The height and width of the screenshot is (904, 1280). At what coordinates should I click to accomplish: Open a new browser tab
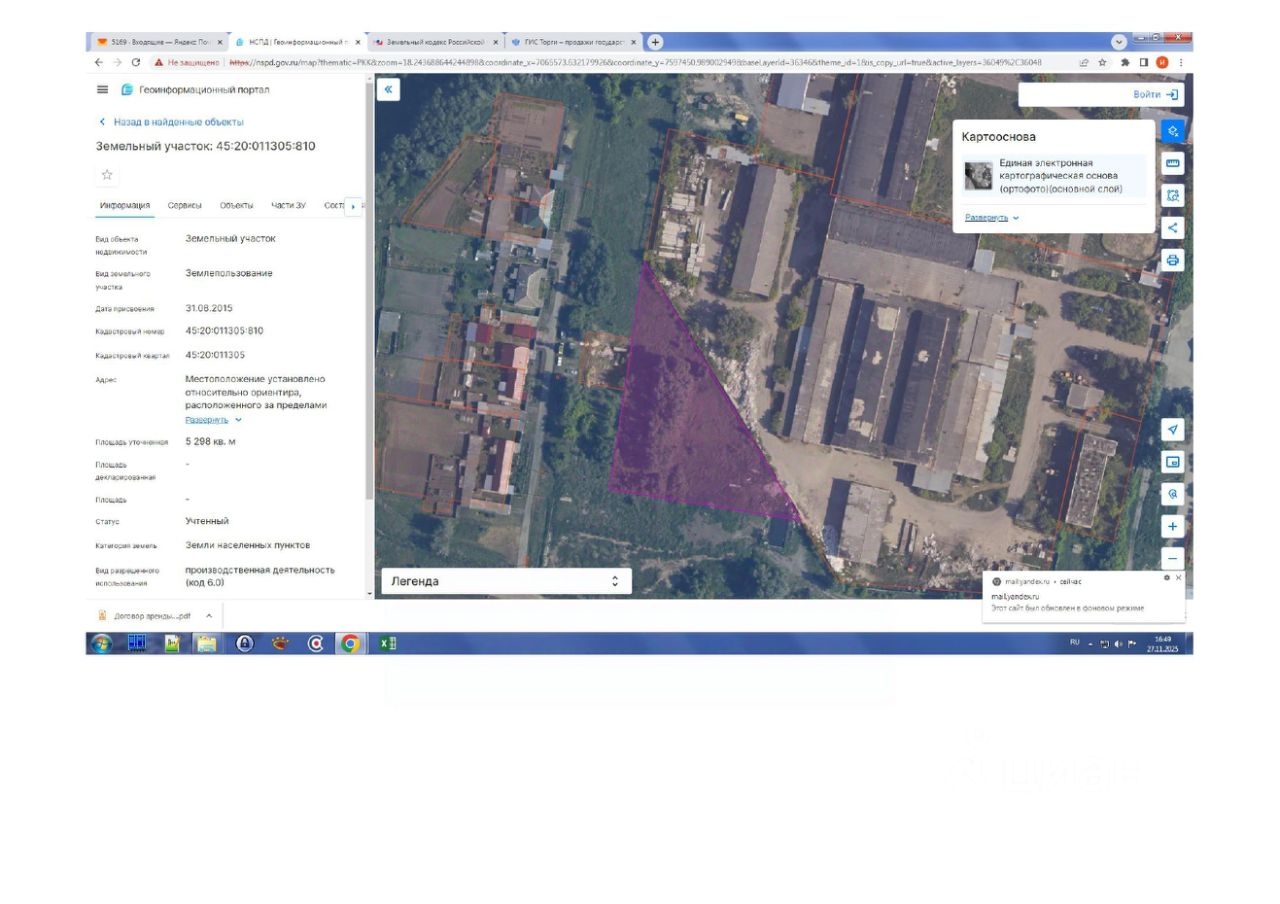coord(656,42)
